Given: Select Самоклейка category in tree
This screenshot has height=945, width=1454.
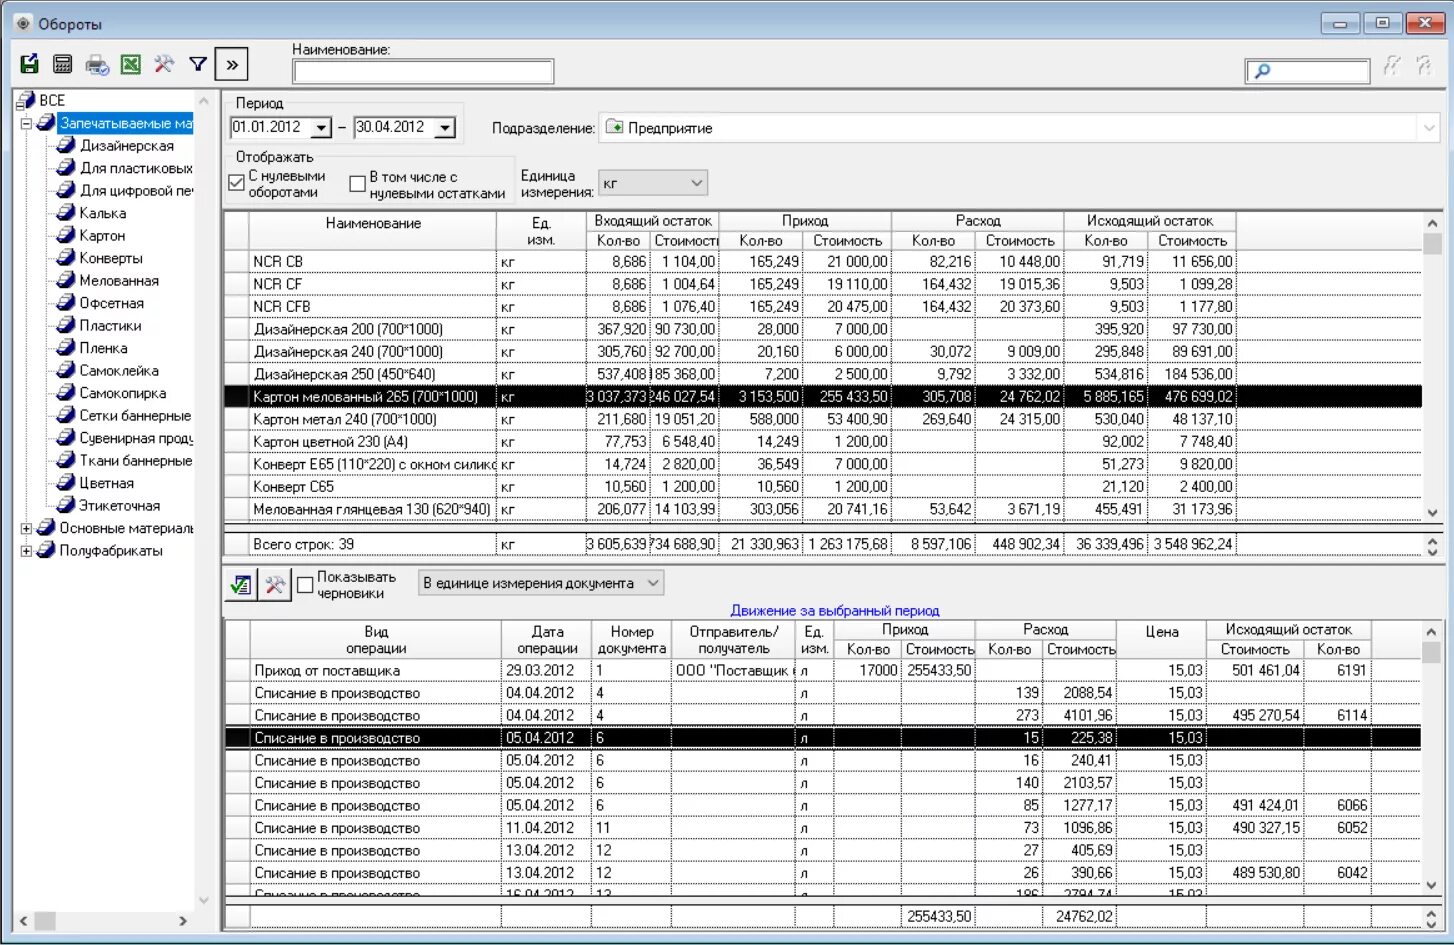Looking at the screenshot, I should [x=119, y=370].
